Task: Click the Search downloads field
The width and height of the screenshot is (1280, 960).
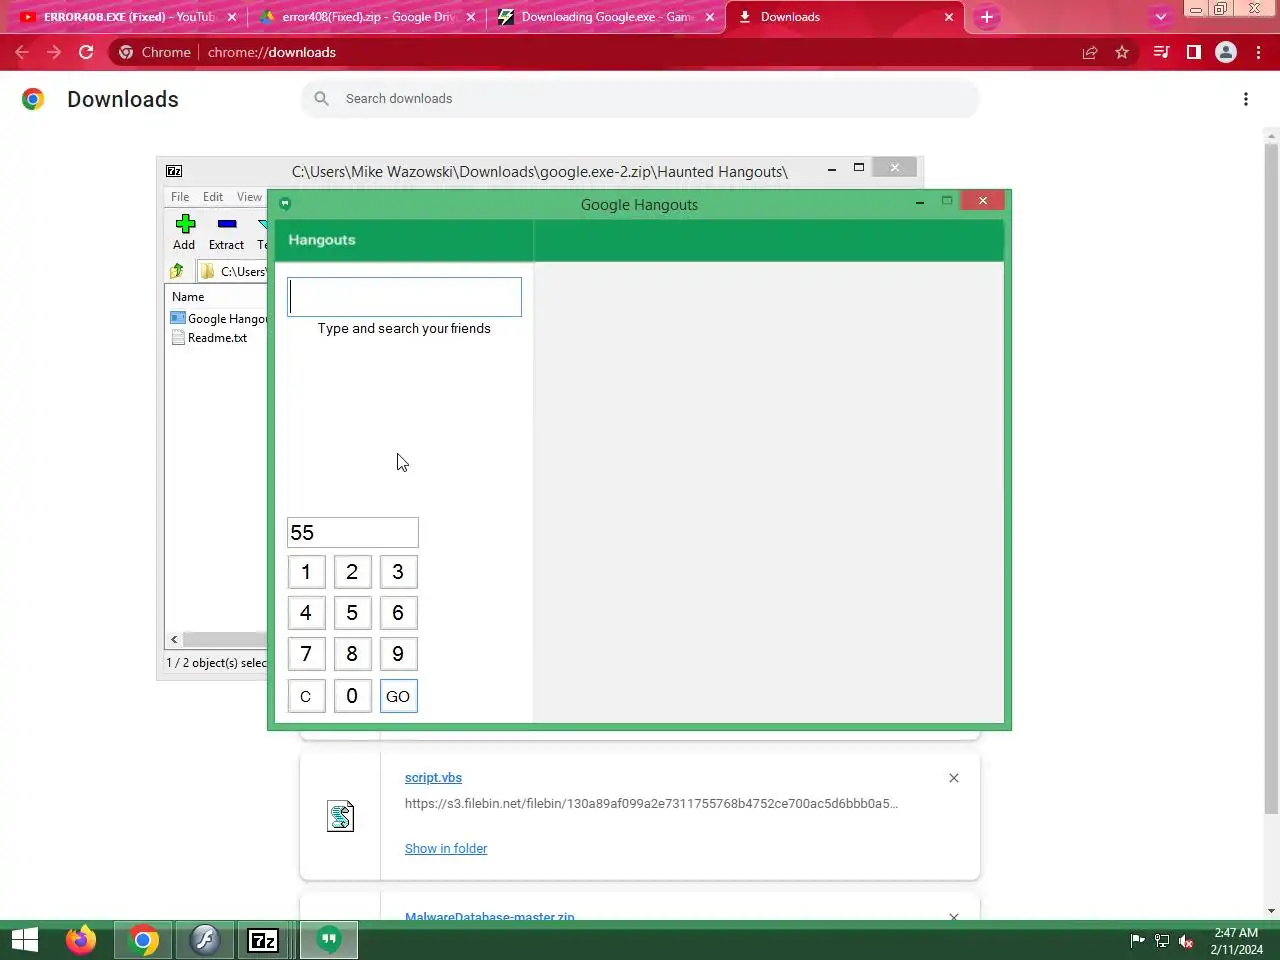Action: tap(640, 98)
